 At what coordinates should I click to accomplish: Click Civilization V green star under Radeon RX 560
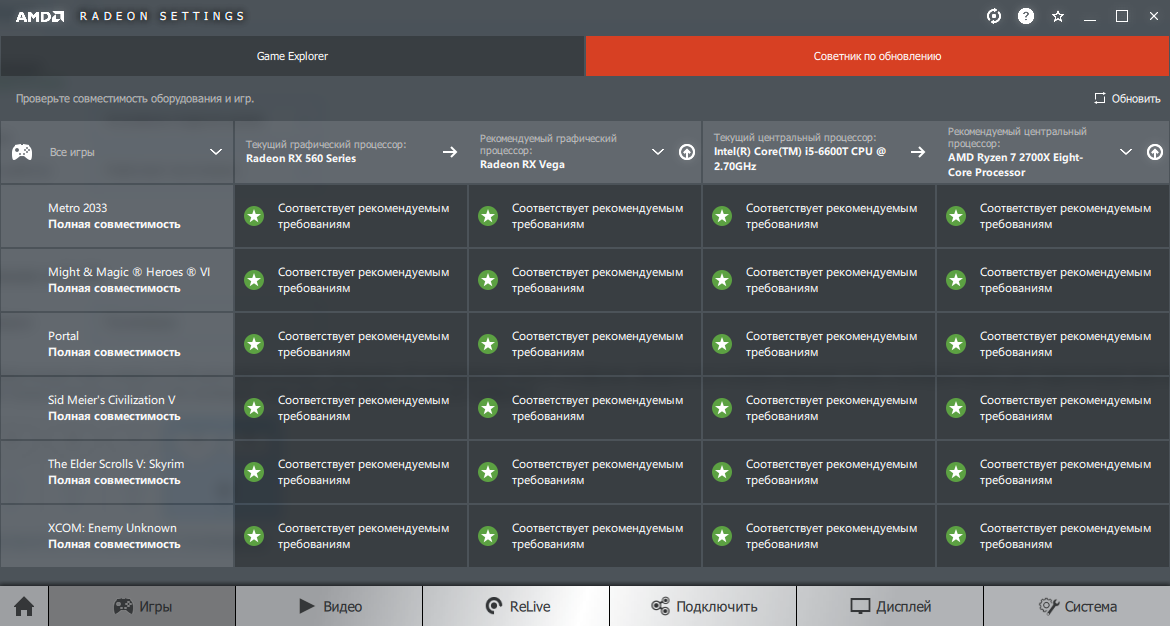click(254, 408)
